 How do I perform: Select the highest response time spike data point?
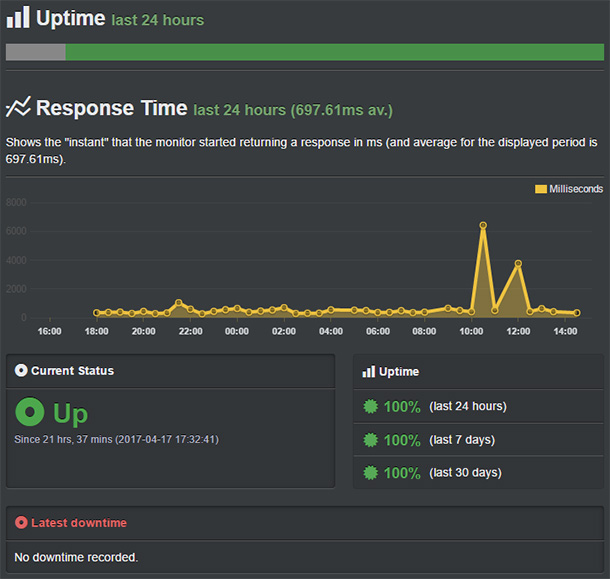pos(483,226)
